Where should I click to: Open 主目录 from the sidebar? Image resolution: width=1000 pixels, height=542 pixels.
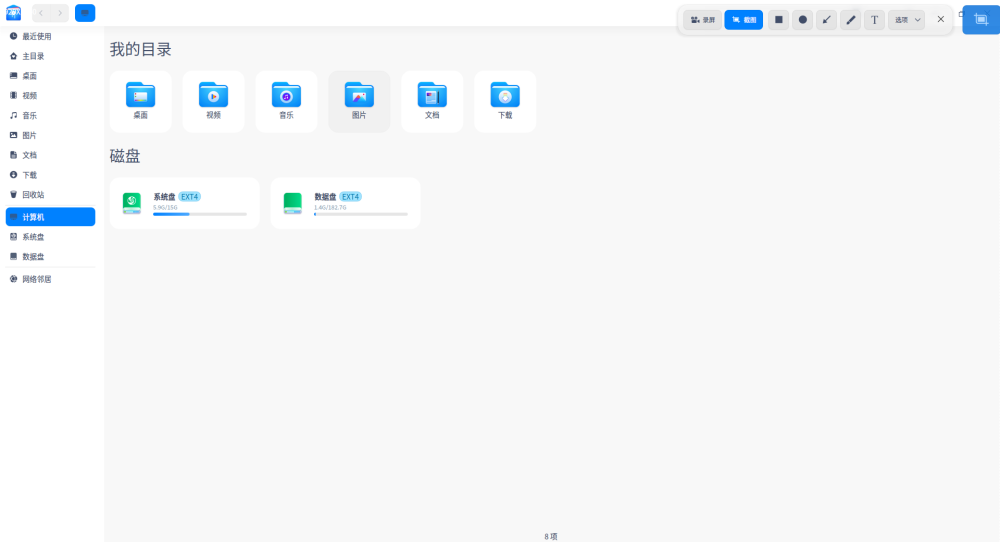(33, 56)
